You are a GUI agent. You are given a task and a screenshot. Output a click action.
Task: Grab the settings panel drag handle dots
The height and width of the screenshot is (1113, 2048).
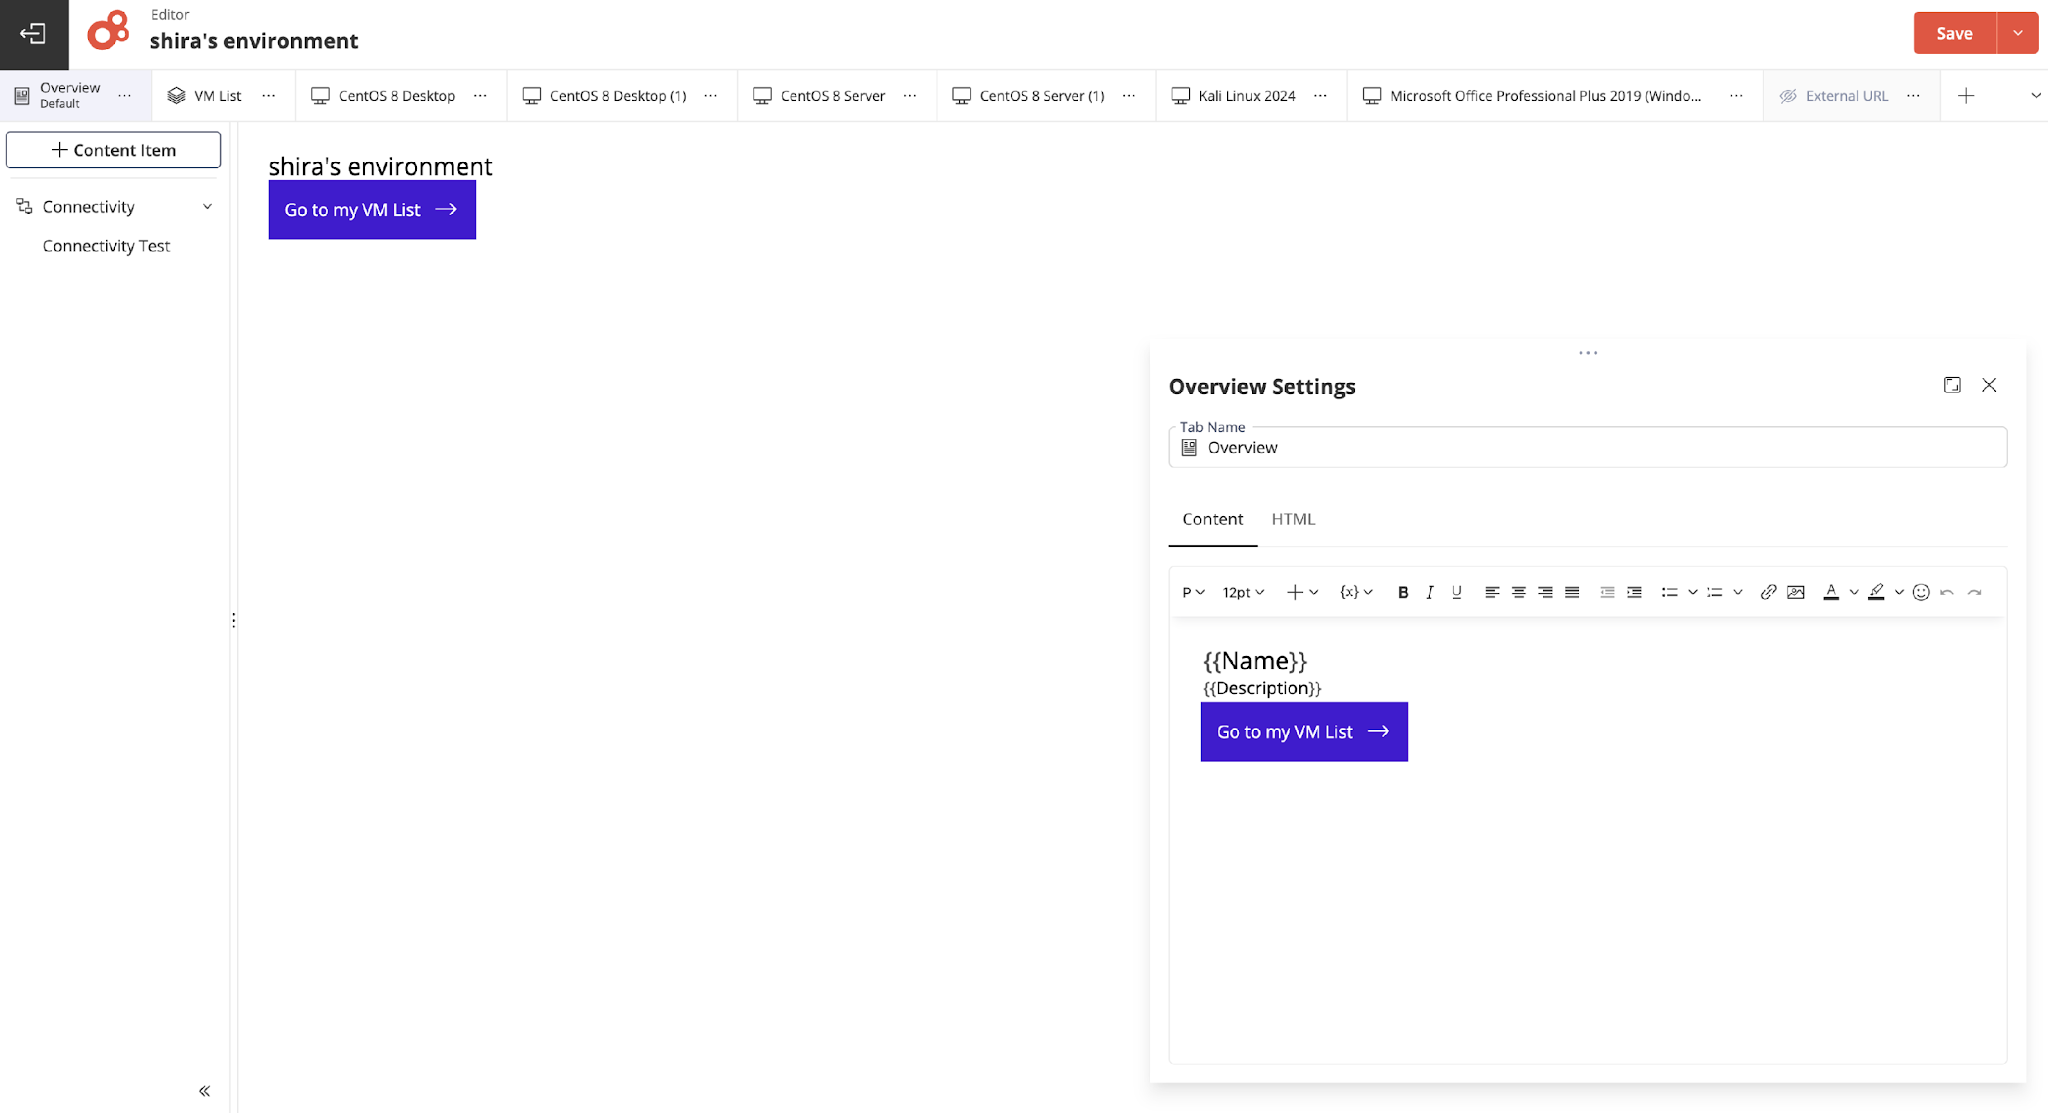1588,353
